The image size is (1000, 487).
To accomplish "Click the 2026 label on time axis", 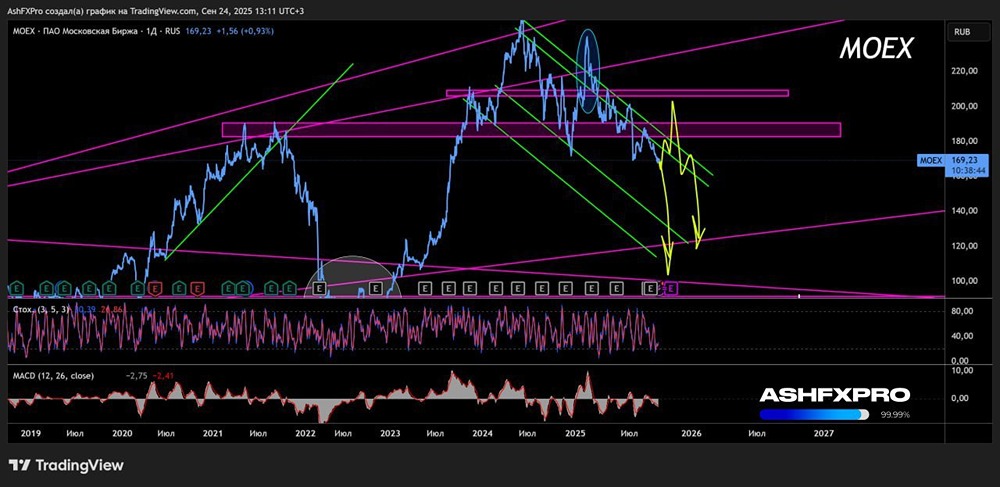I will point(691,435).
